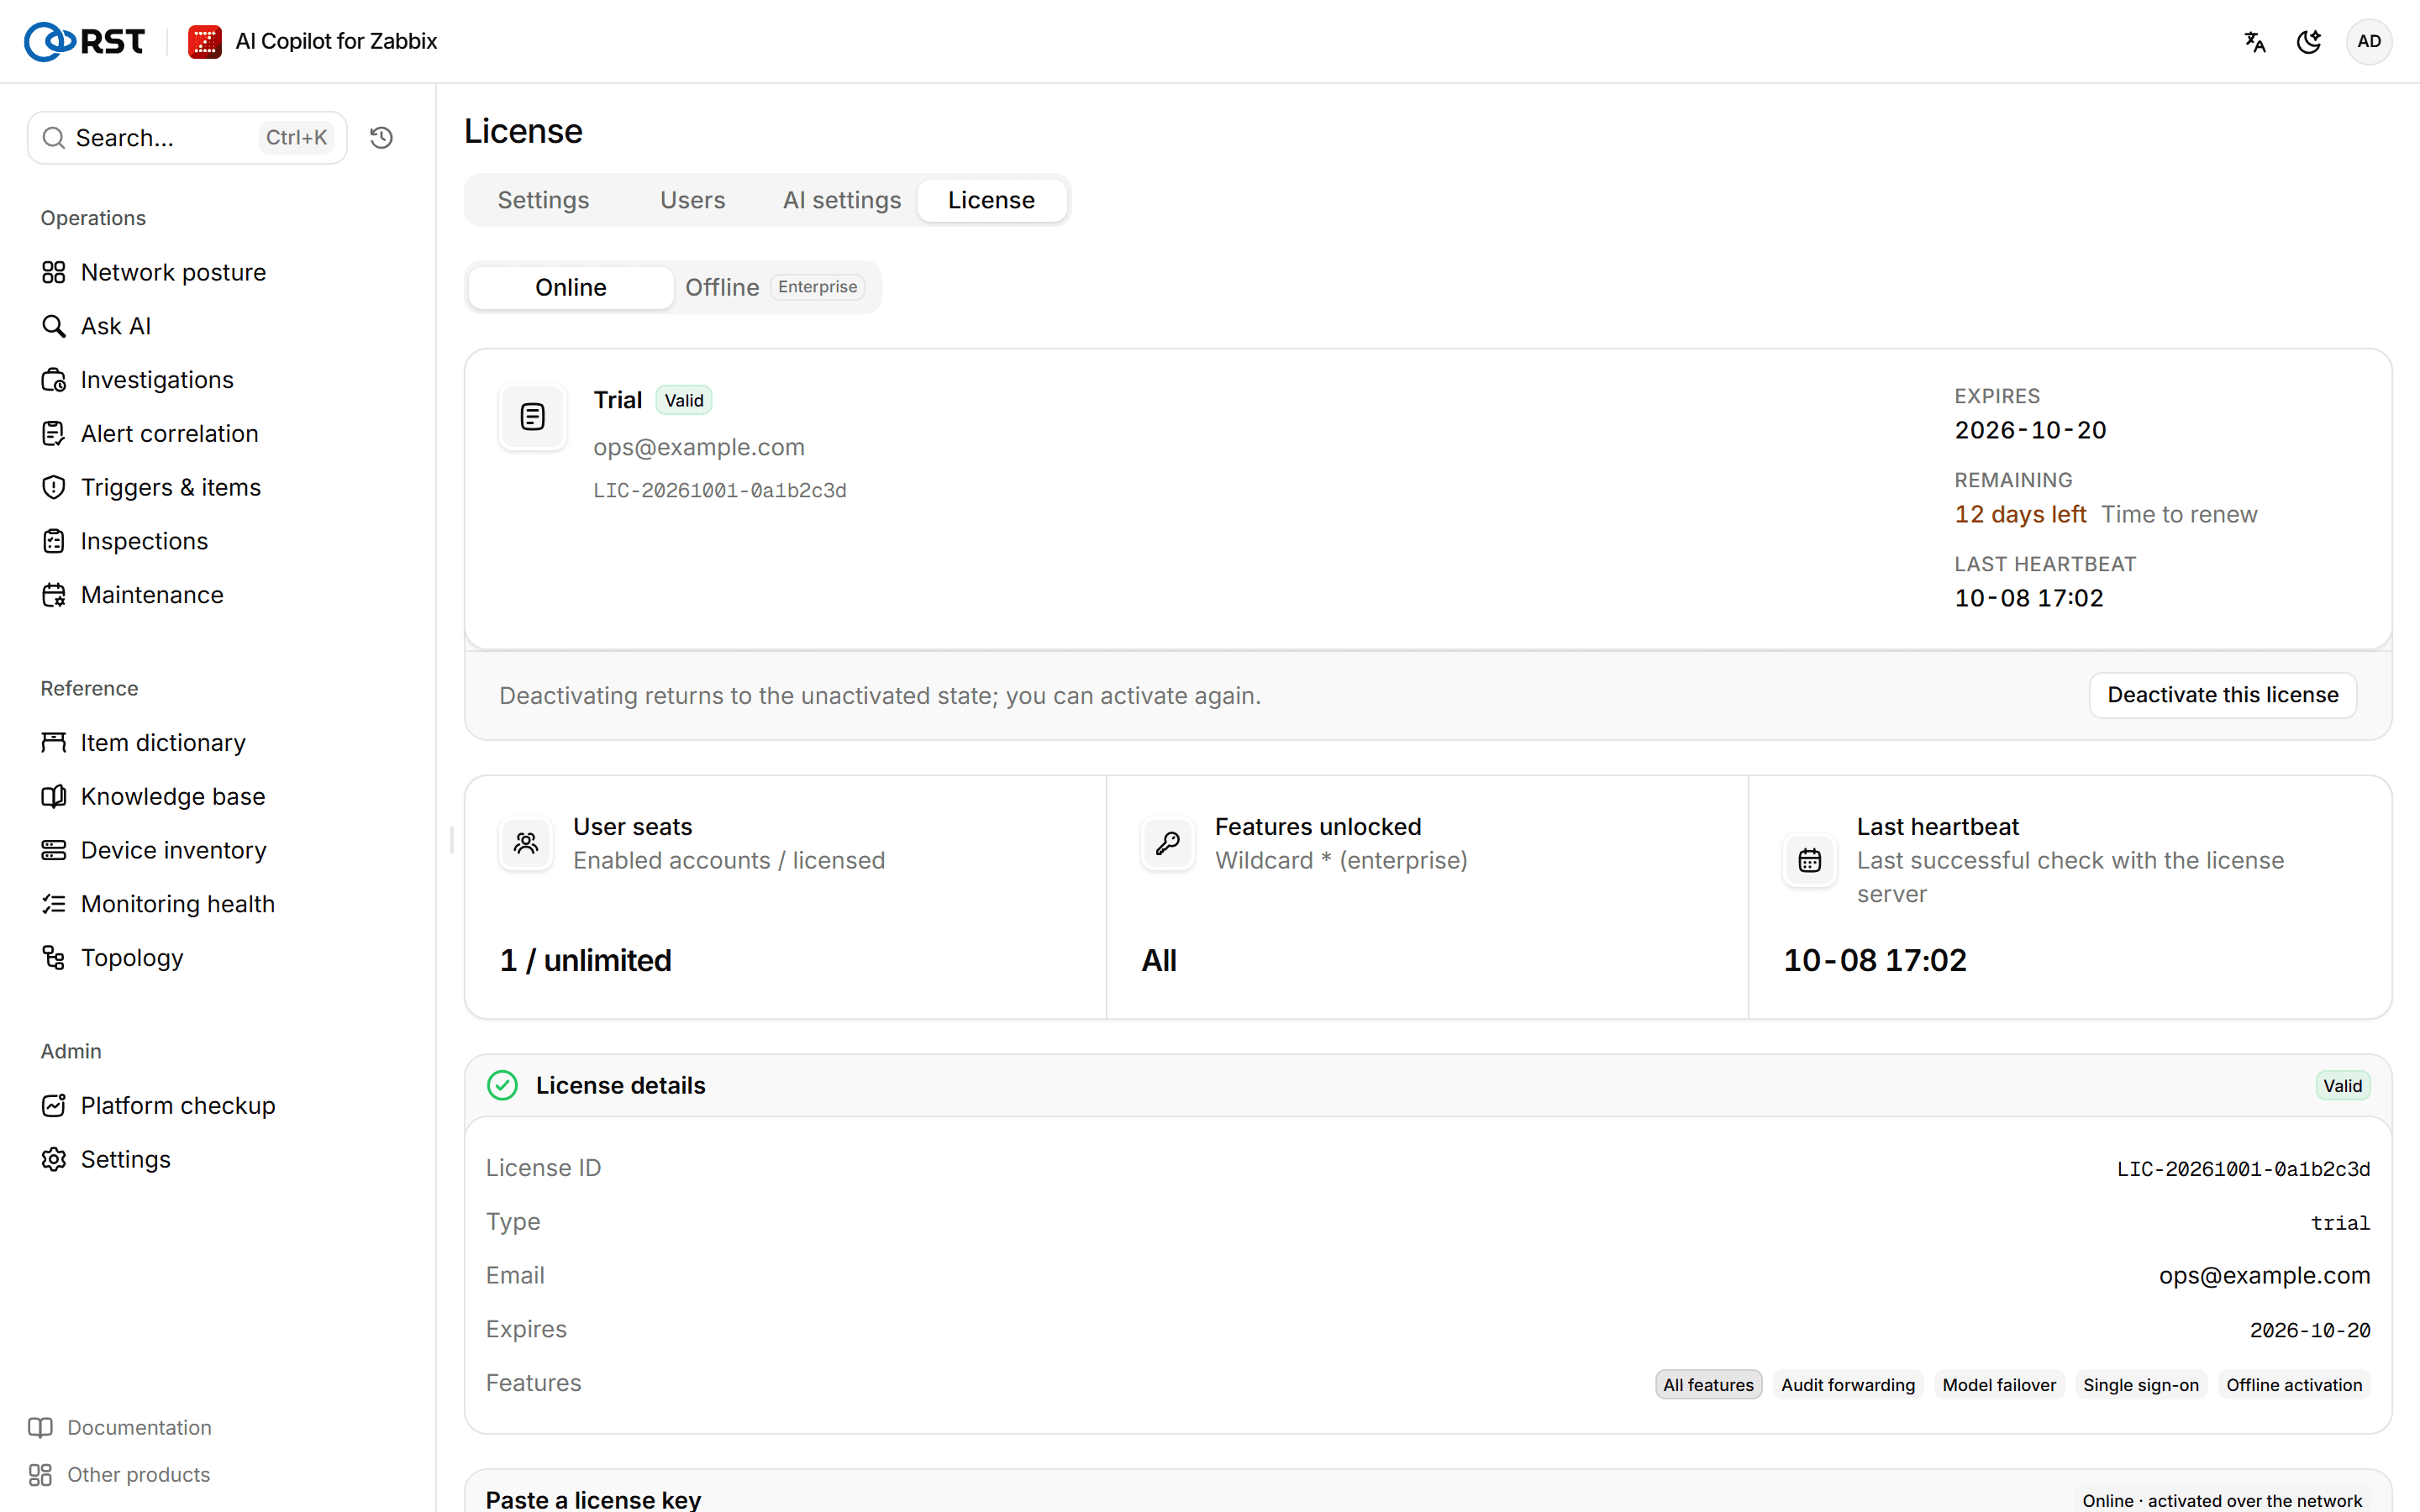Toggle dark mode moon icon

pos(2309,41)
